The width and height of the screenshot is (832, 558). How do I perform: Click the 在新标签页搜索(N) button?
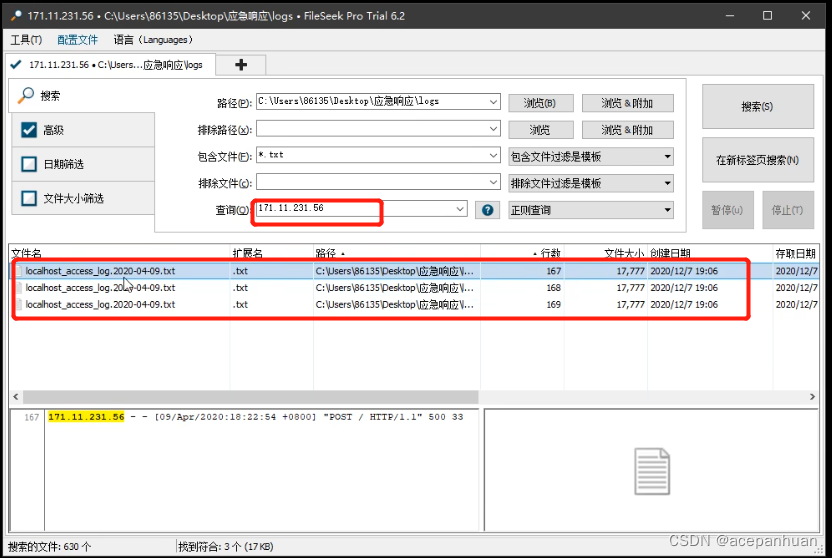coord(757,160)
